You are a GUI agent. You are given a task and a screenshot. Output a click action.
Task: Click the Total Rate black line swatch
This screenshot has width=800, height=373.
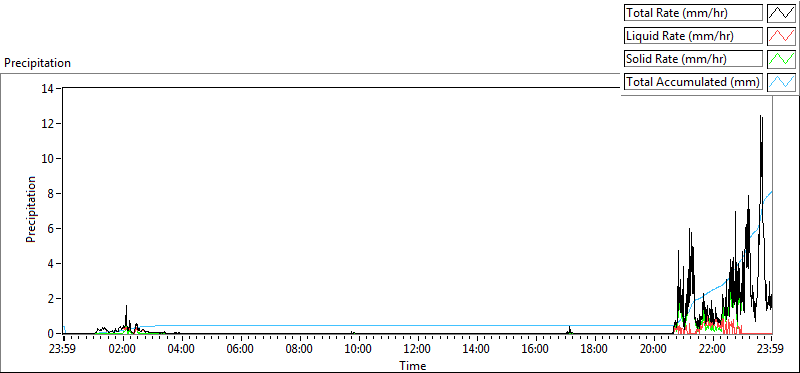(782, 13)
